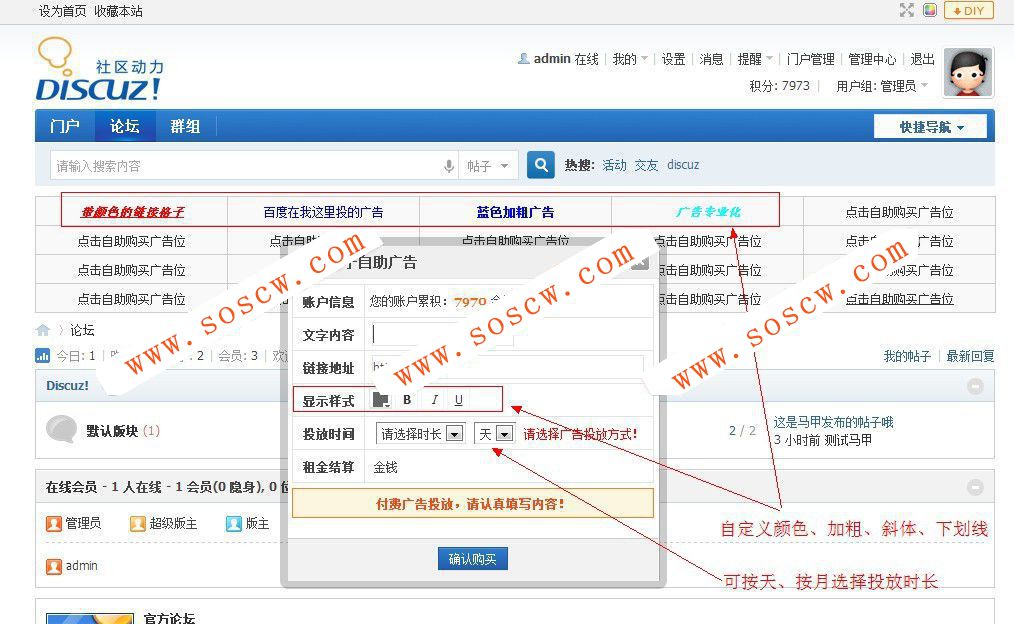
Task: Switch to the 门户 nav tab
Action: 65,126
